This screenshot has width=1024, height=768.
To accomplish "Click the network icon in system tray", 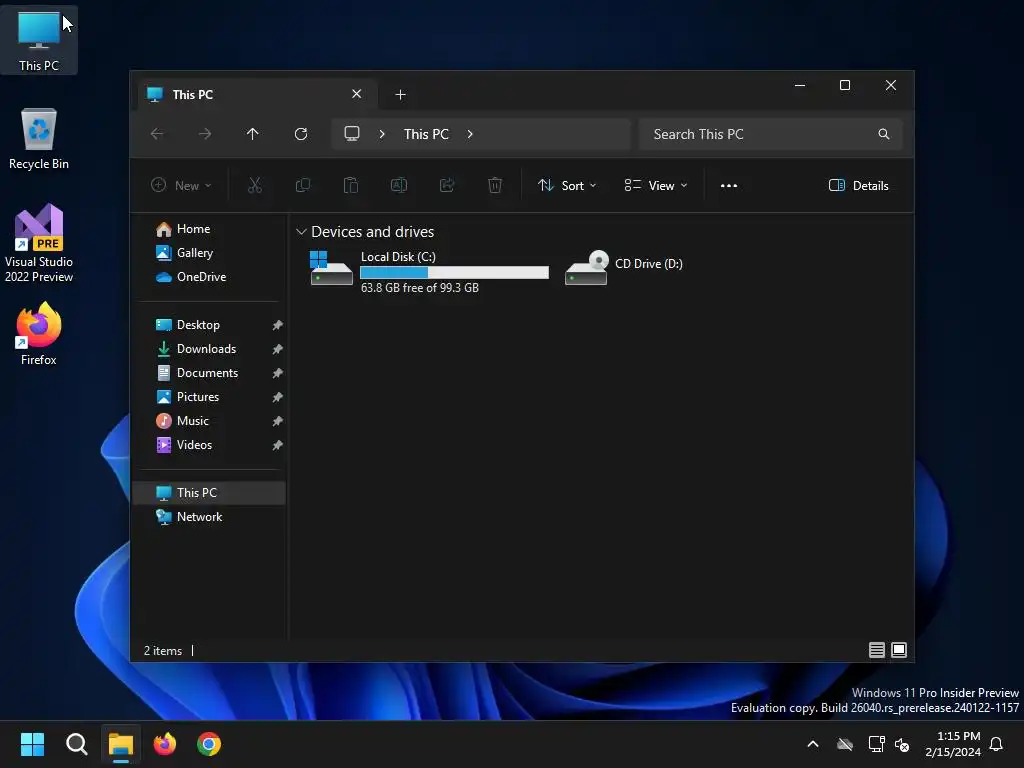I will pos(876,744).
